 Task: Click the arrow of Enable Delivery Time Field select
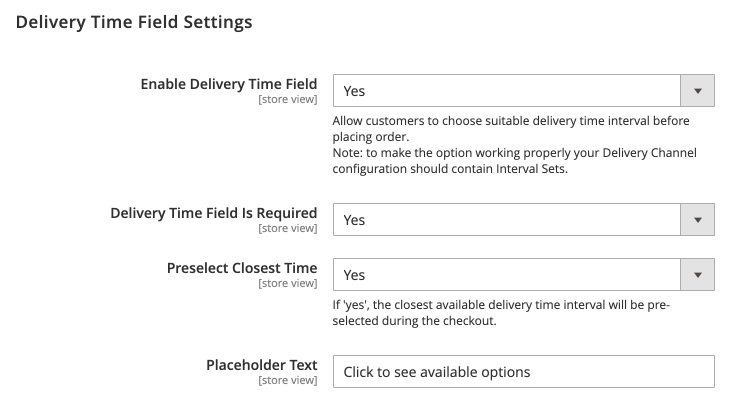pyautogui.click(x=697, y=91)
